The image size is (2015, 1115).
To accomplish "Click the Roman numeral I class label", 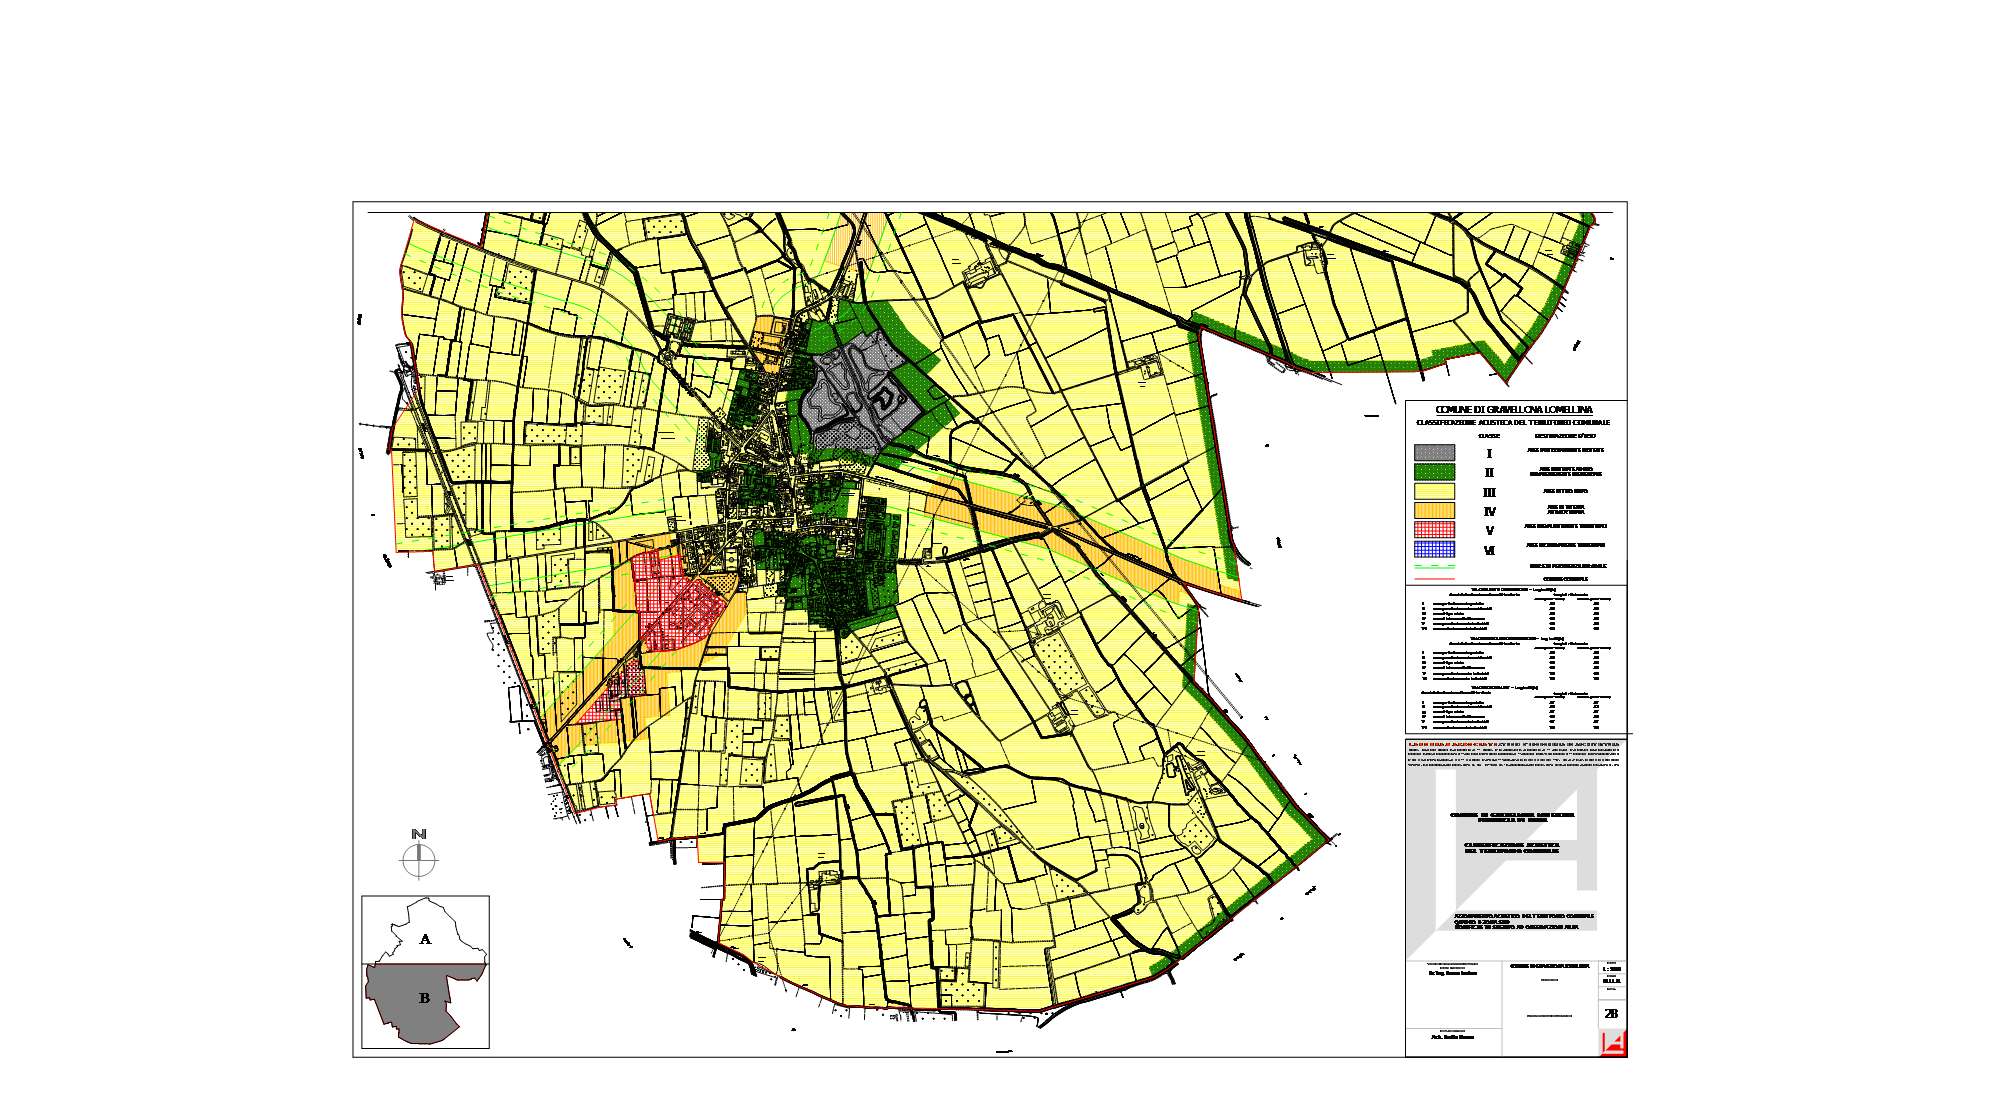I will tap(1489, 454).
